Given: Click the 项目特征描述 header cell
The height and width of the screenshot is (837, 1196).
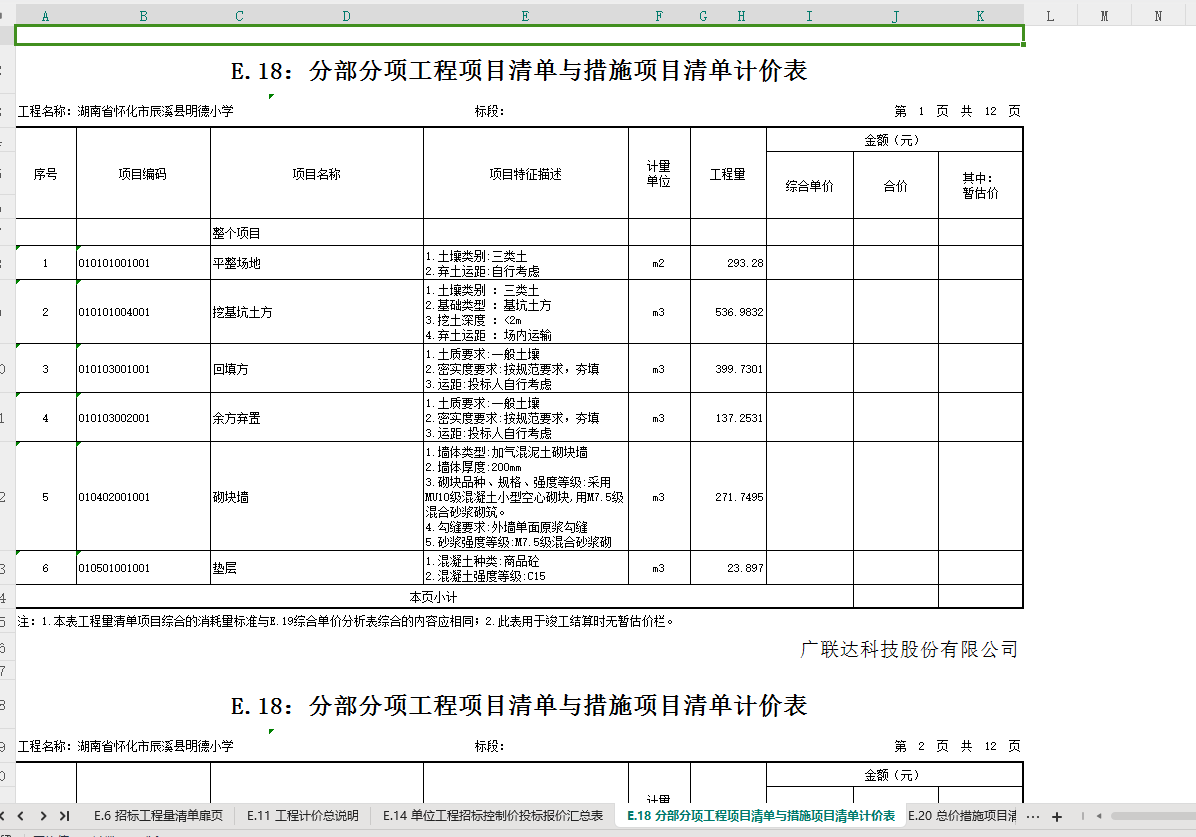Looking at the screenshot, I should [526, 174].
